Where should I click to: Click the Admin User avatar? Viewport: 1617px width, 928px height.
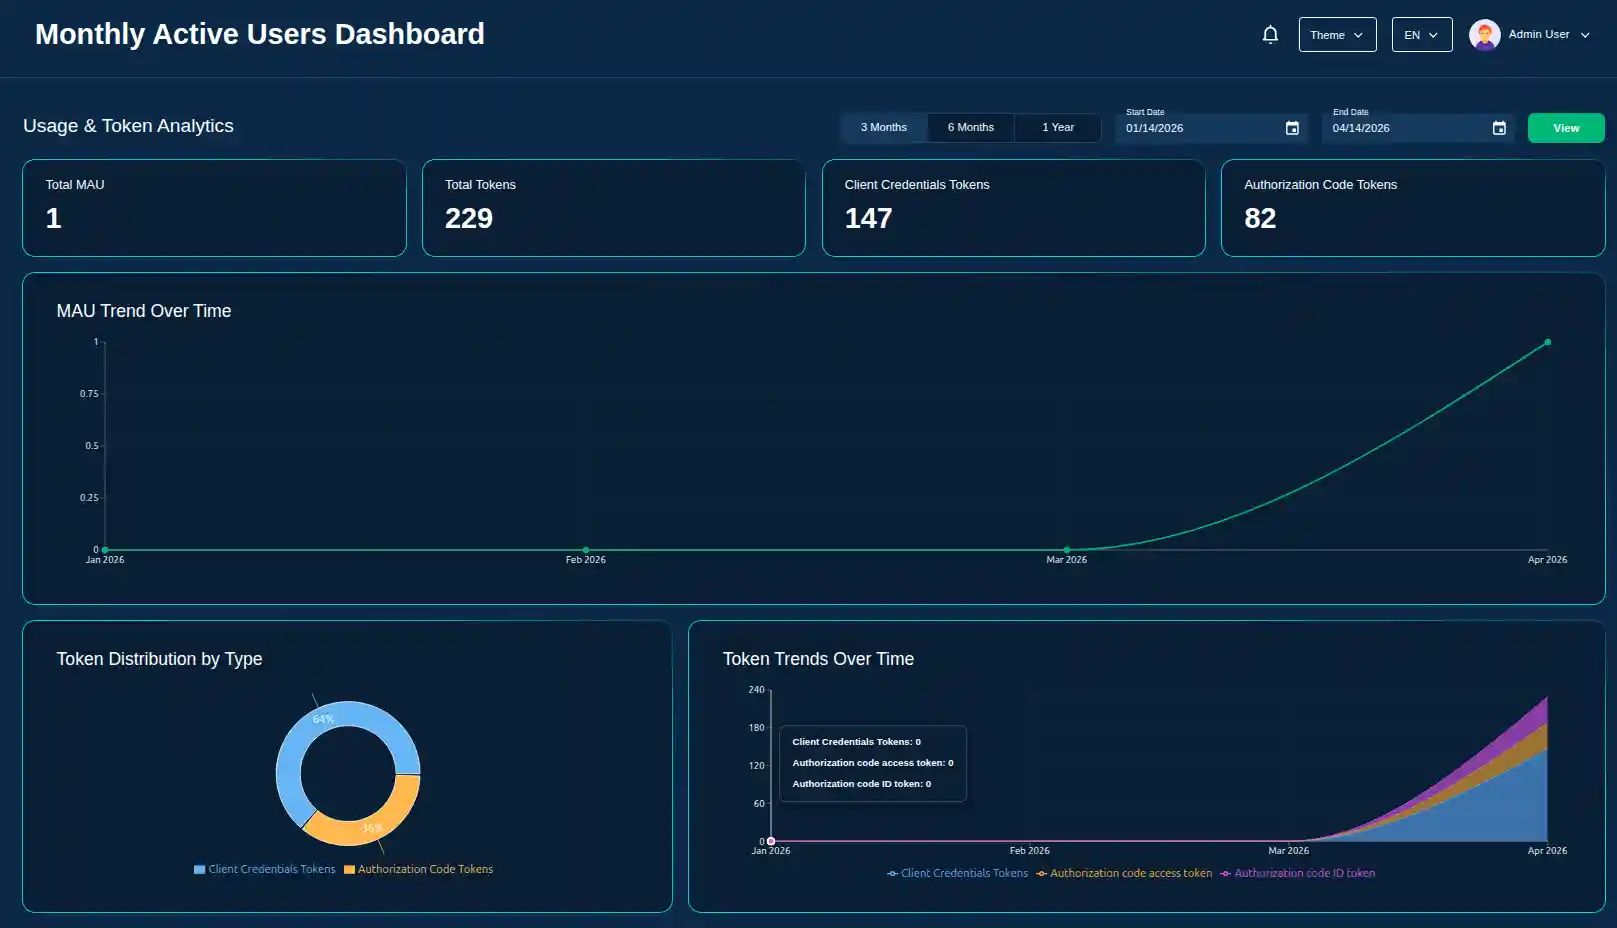click(1484, 35)
